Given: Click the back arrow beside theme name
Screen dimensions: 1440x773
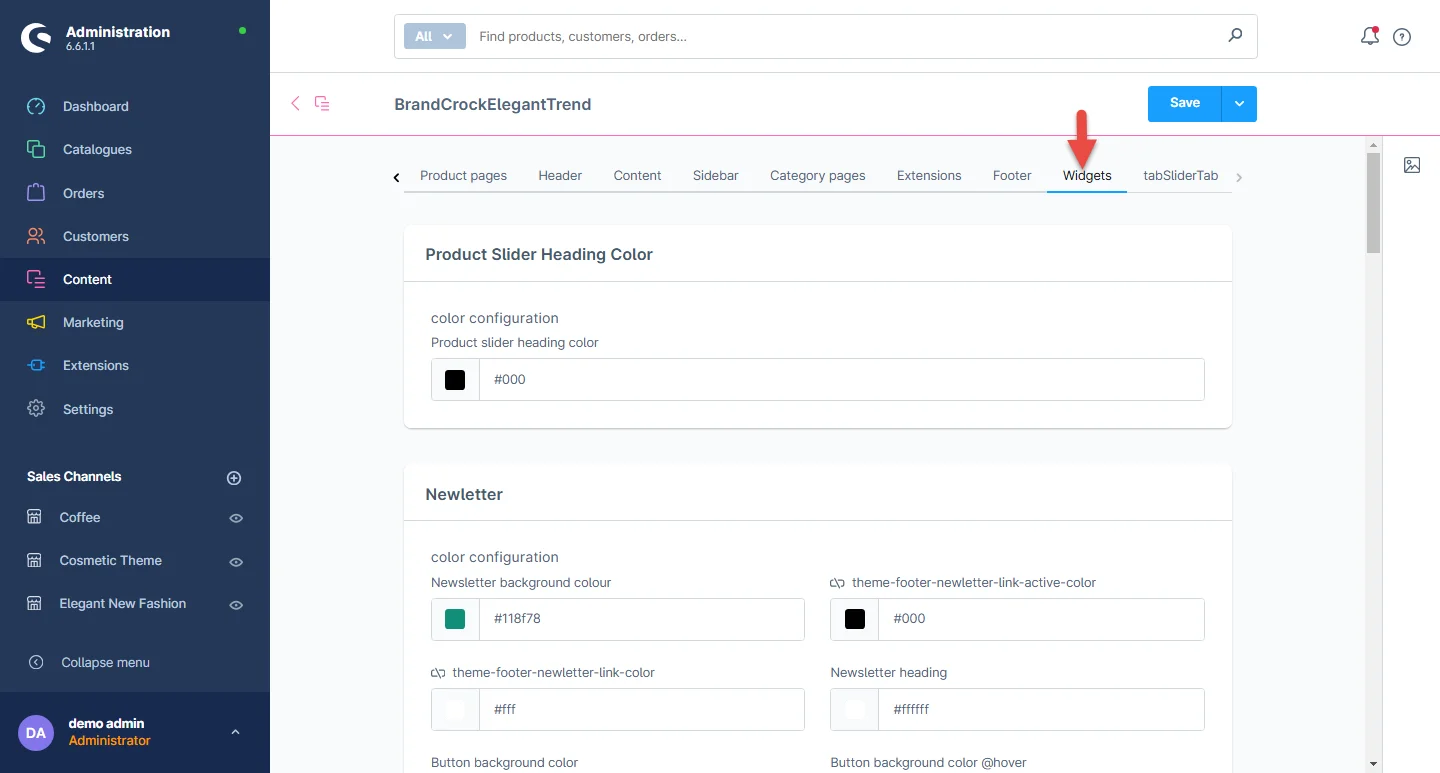Looking at the screenshot, I should (295, 103).
